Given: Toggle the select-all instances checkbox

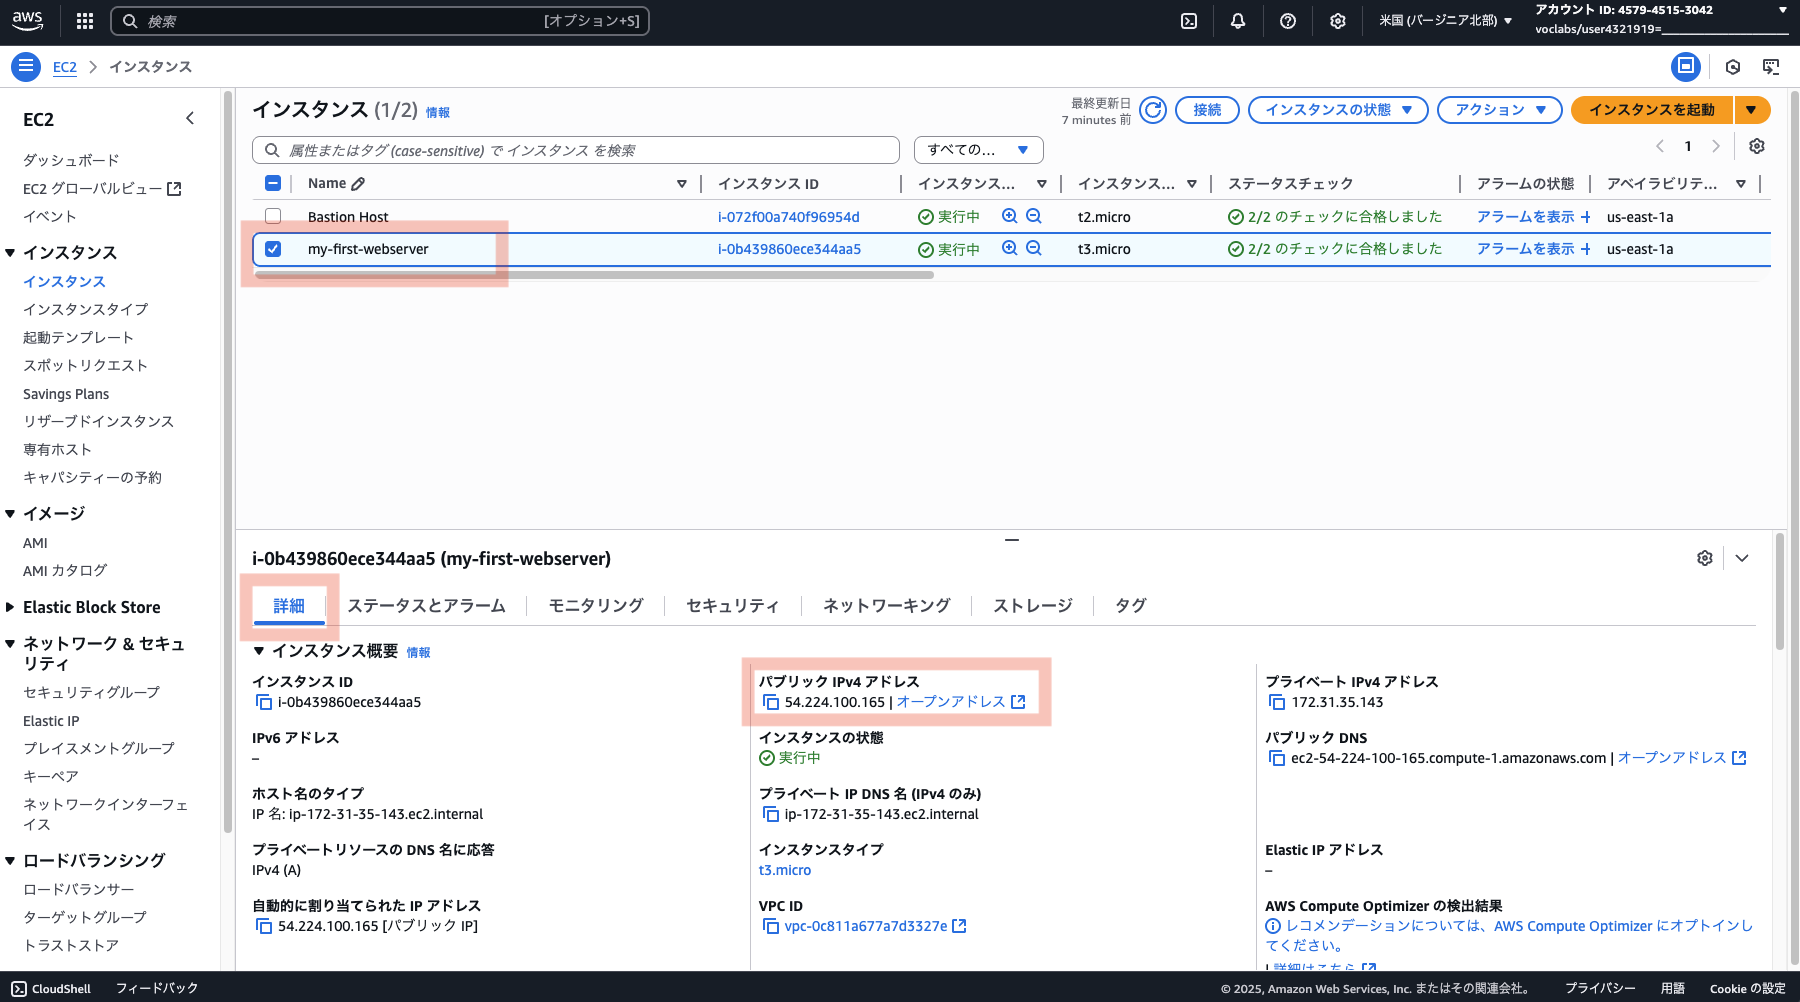Looking at the screenshot, I should 273,183.
